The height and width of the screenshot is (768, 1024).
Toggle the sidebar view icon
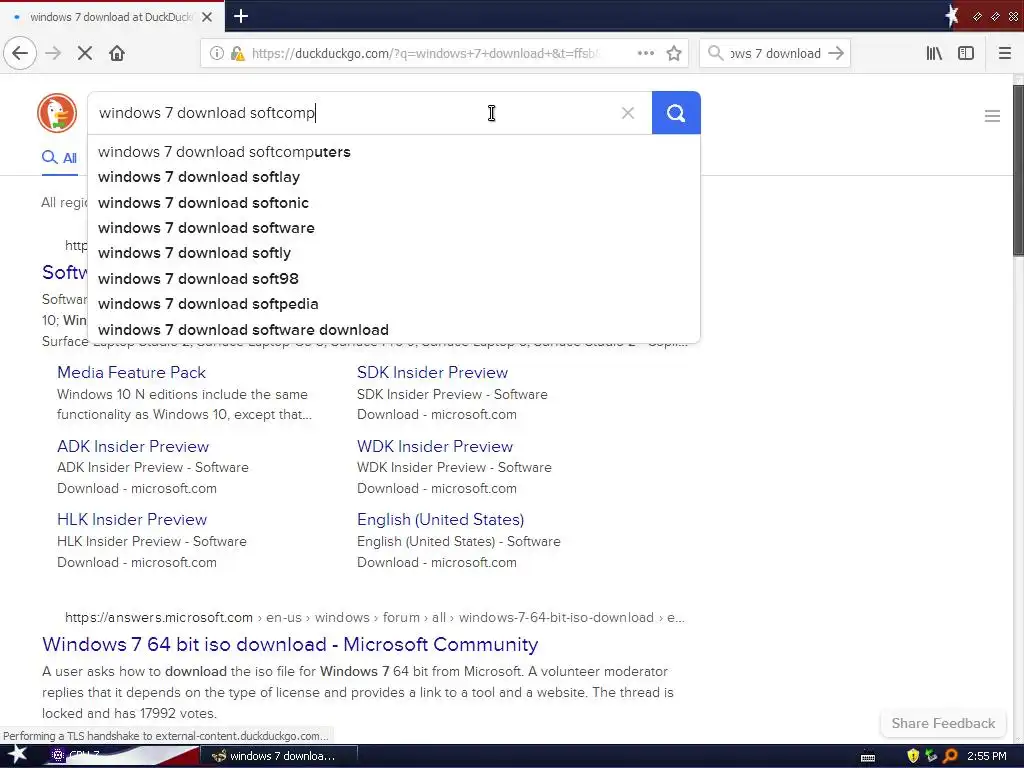pyautogui.click(x=966, y=54)
